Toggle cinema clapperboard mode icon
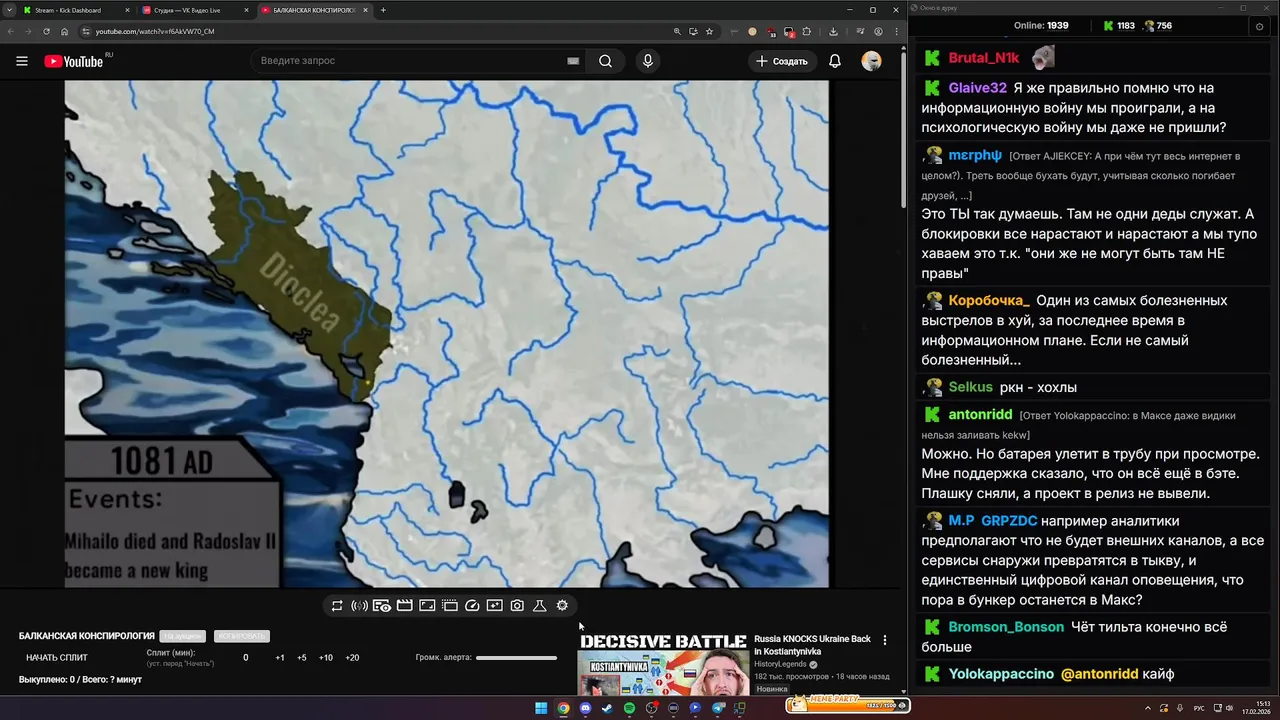The width and height of the screenshot is (1280, 720). (x=404, y=605)
